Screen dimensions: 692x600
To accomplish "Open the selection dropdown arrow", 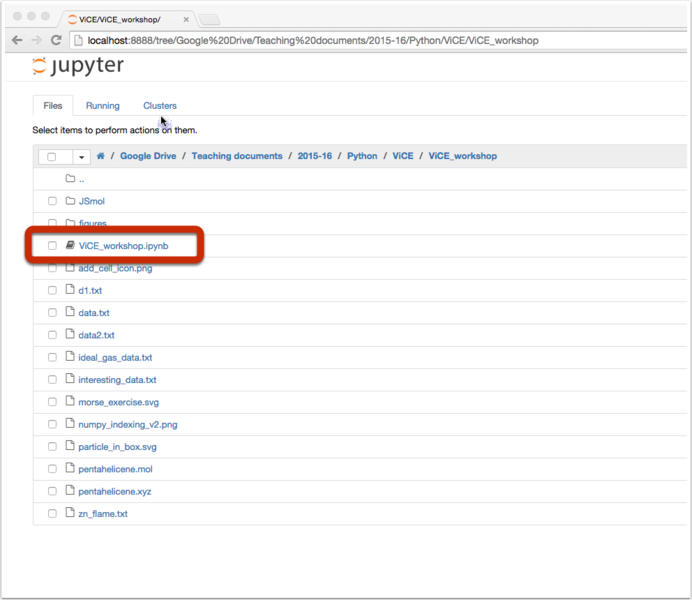I will coord(81,157).
